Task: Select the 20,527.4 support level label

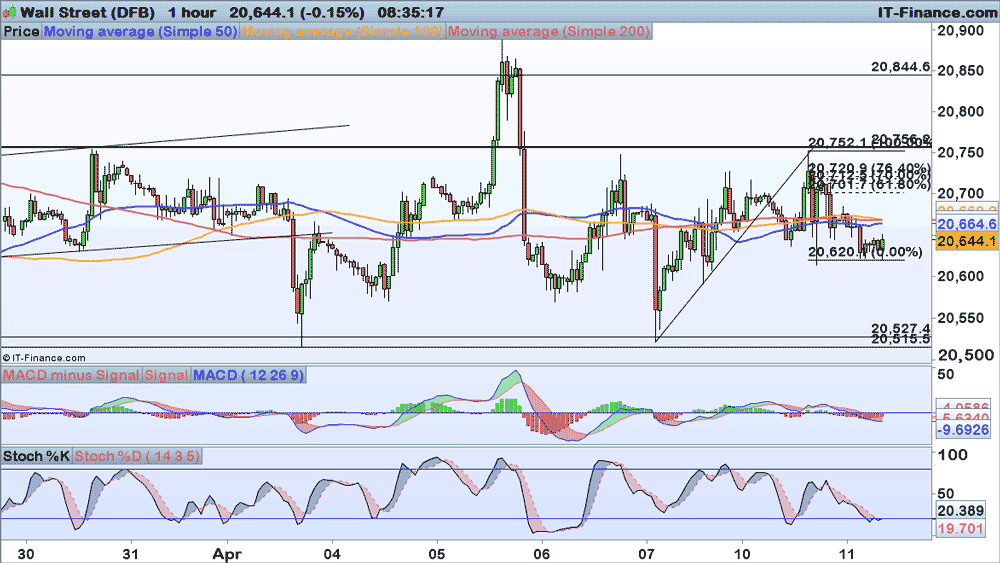Action: pos(901,328)
